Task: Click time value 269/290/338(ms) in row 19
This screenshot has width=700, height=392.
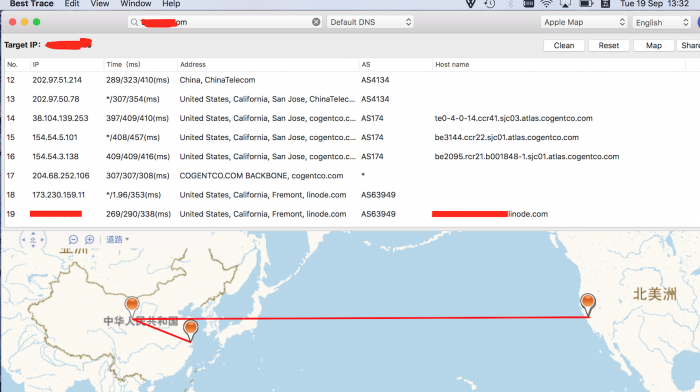Action: 138,214
